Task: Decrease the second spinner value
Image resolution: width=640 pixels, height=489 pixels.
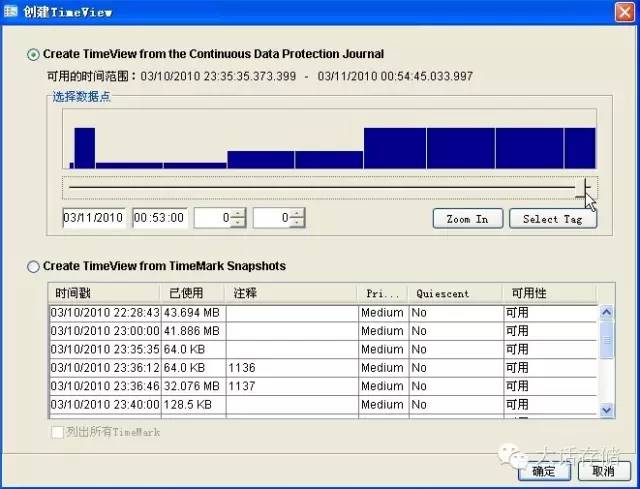Action: (x=297, y=222)
